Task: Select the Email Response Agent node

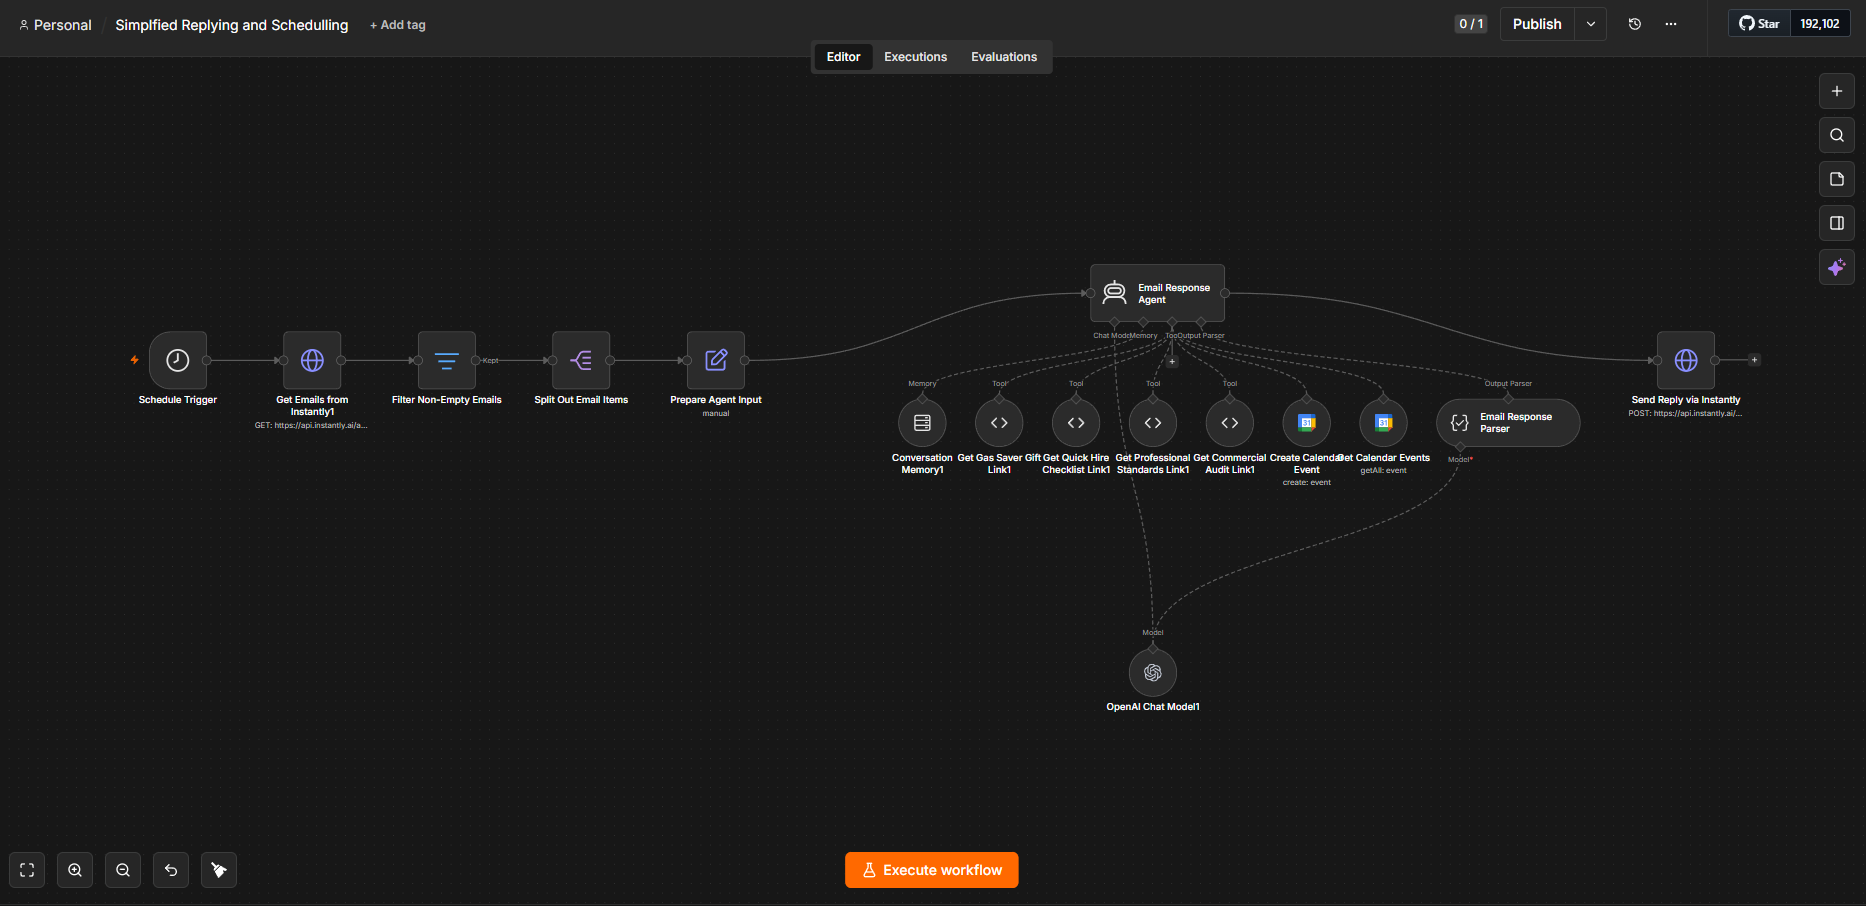Action: tap(1157, 293)
